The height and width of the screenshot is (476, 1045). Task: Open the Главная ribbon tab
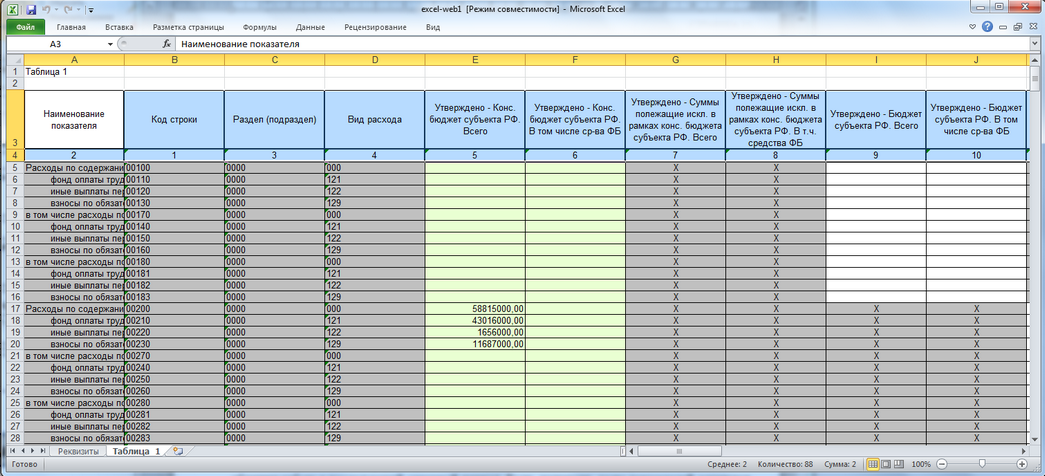click(71, 27)
